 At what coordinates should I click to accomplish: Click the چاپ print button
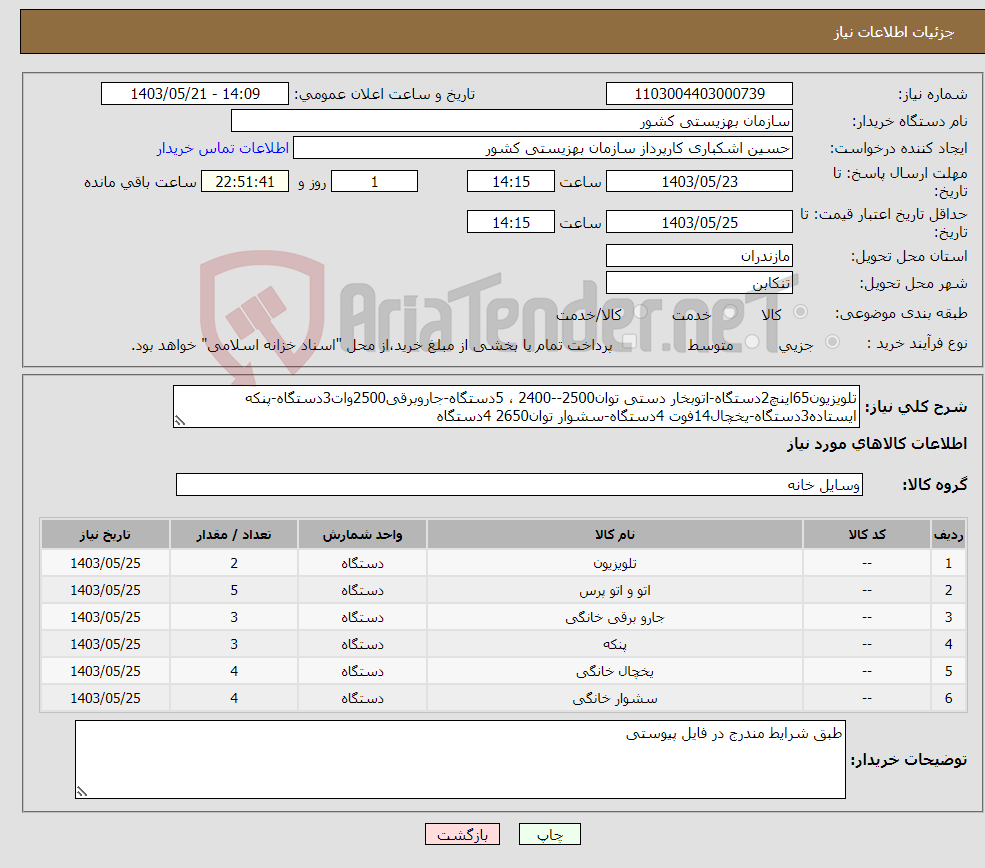pyautogui.click(x=550, y=834)
